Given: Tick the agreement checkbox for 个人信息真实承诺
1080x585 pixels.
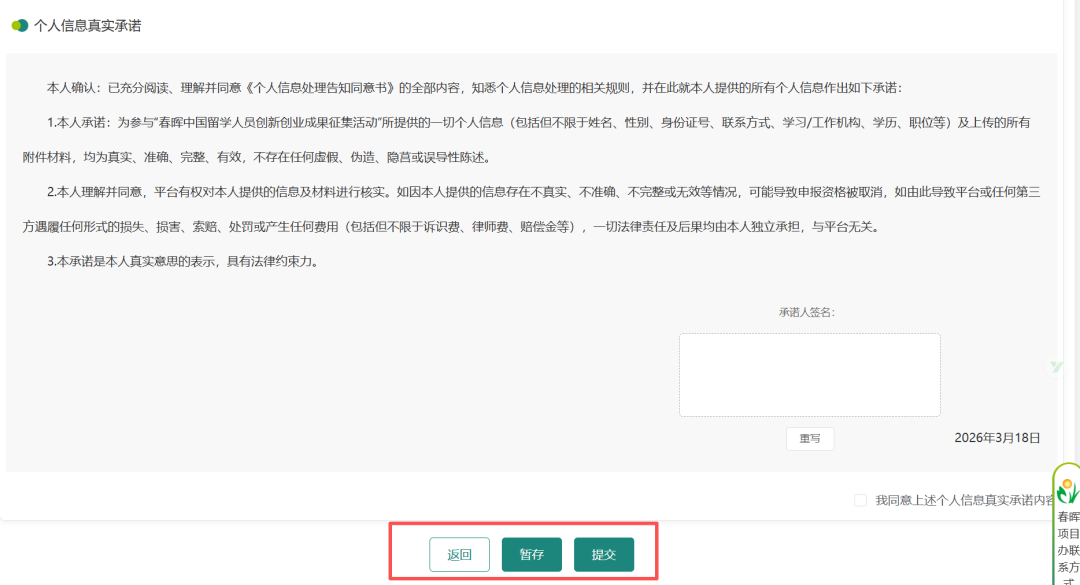Looking at the screenshot, I should point(860,500).
